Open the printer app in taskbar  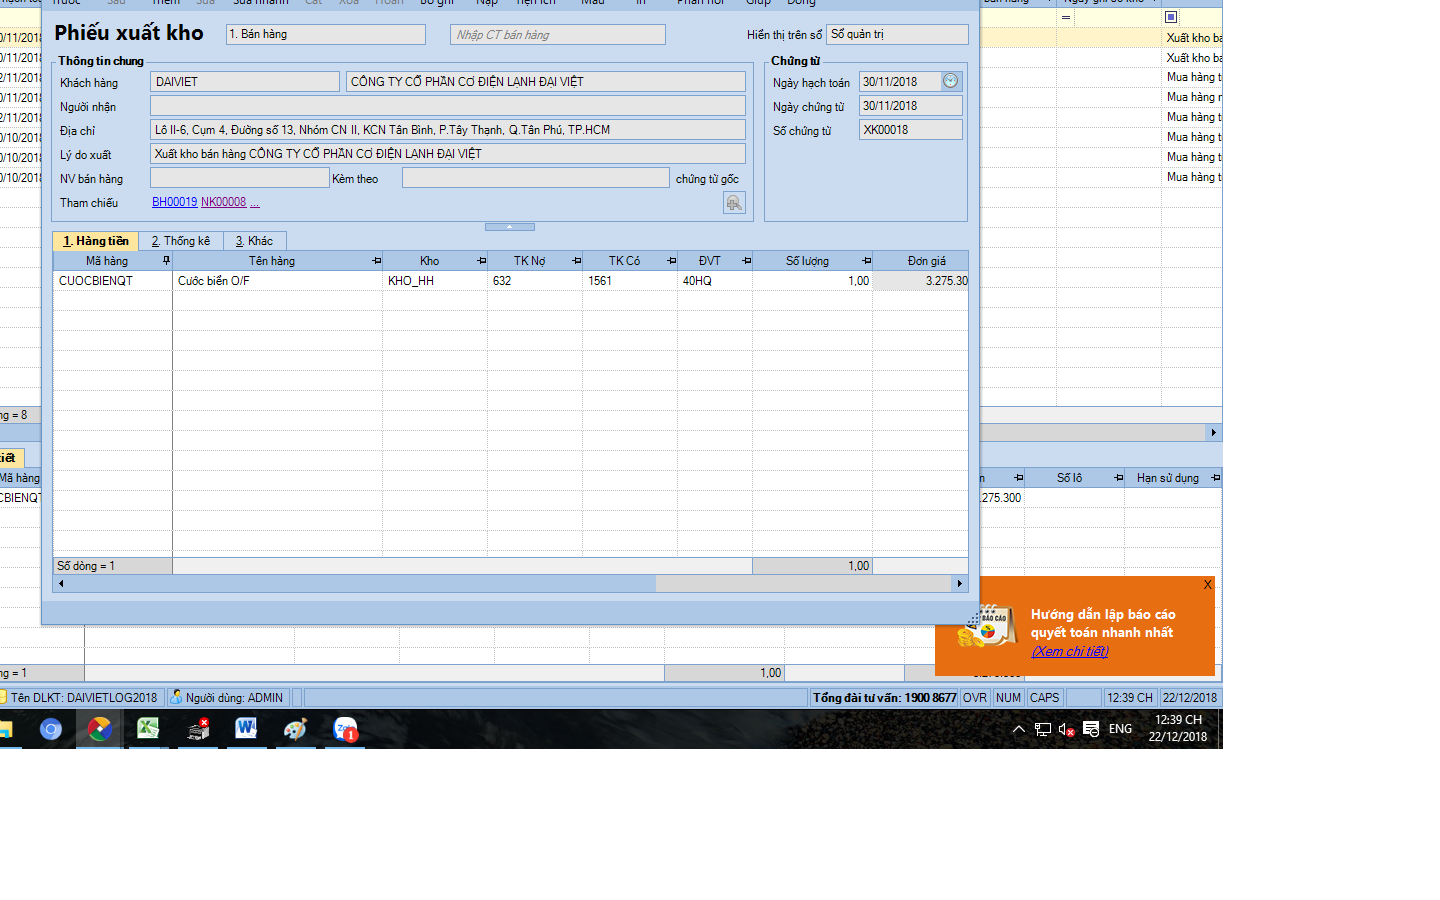(198, 730)
